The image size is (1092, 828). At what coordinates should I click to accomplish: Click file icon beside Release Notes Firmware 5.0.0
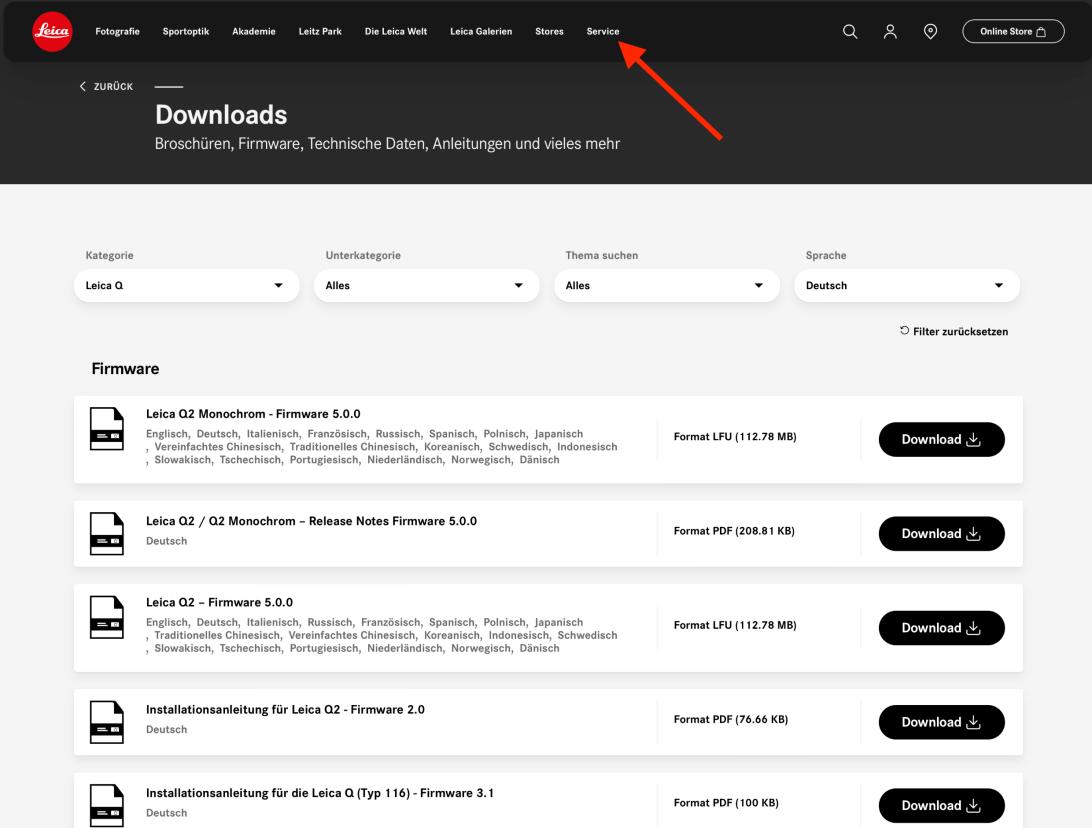[107, 533]
